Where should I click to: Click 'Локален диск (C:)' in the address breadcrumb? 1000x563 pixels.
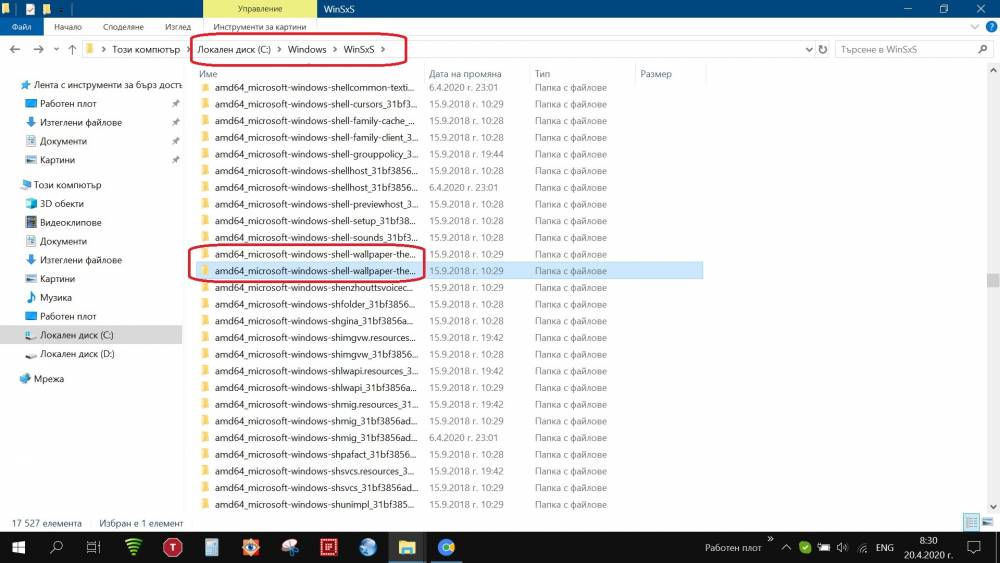(234, 49)
